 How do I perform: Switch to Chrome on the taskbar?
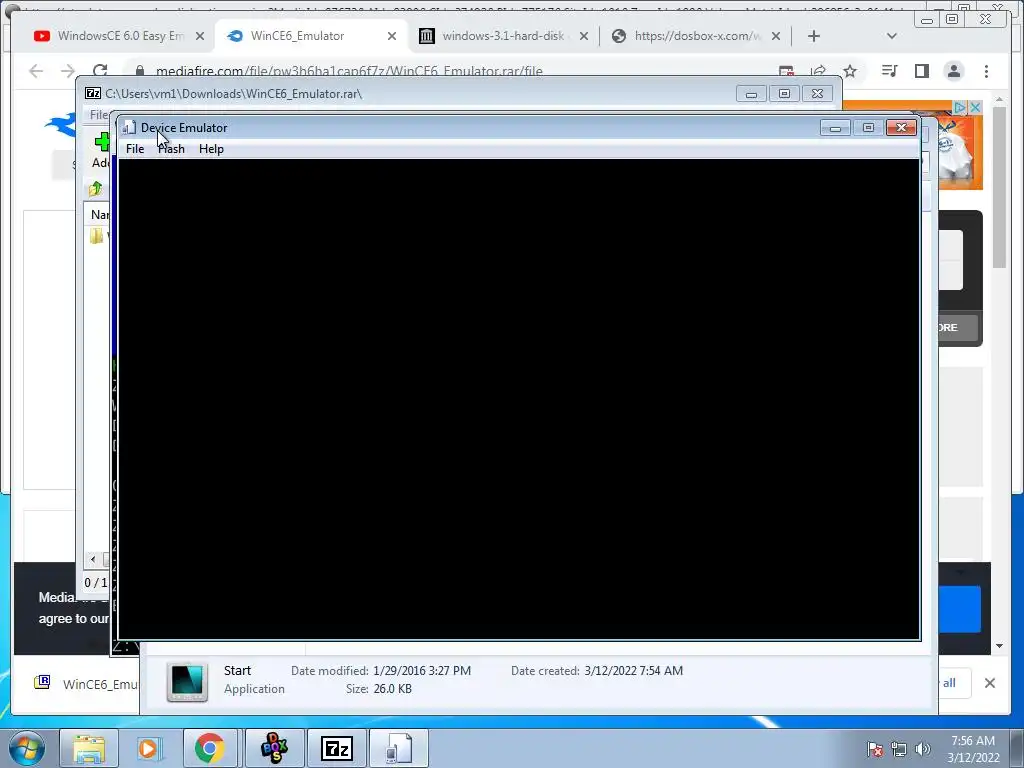coord(210,748)
